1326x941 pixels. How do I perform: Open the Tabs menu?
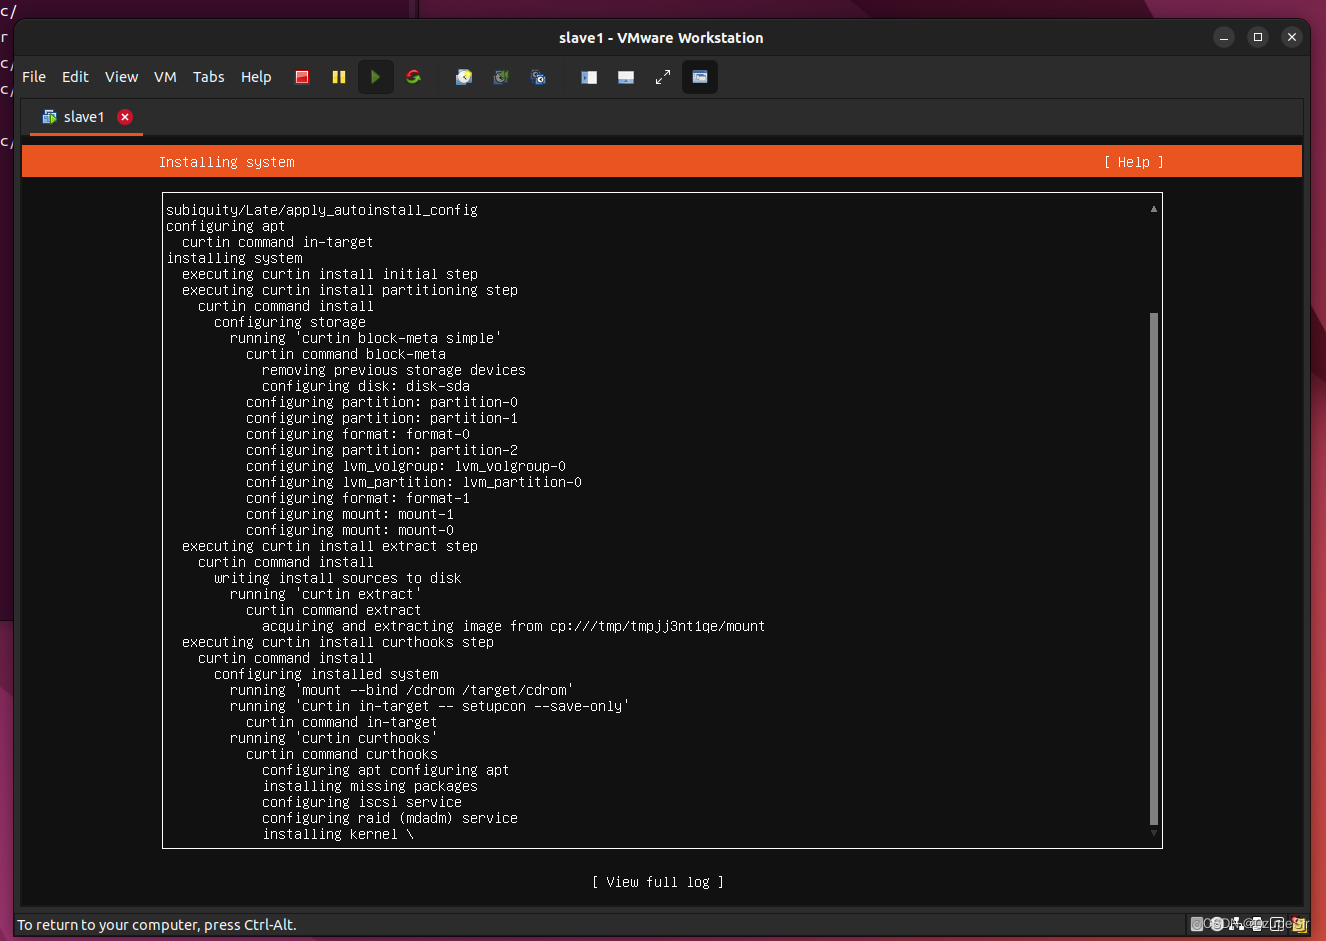pyautogui.click(x=208, y=77)
